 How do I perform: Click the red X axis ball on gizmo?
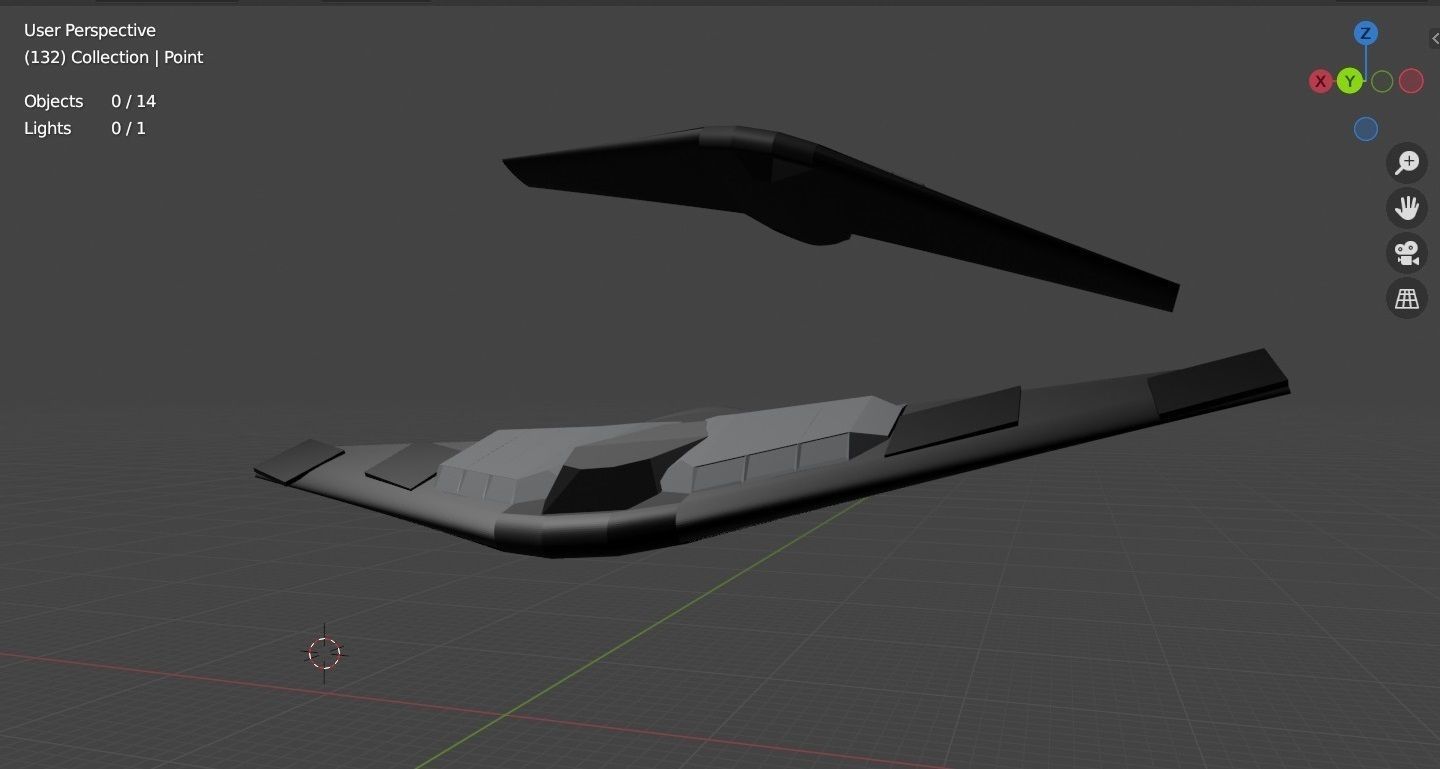[x=1320, y=81]
